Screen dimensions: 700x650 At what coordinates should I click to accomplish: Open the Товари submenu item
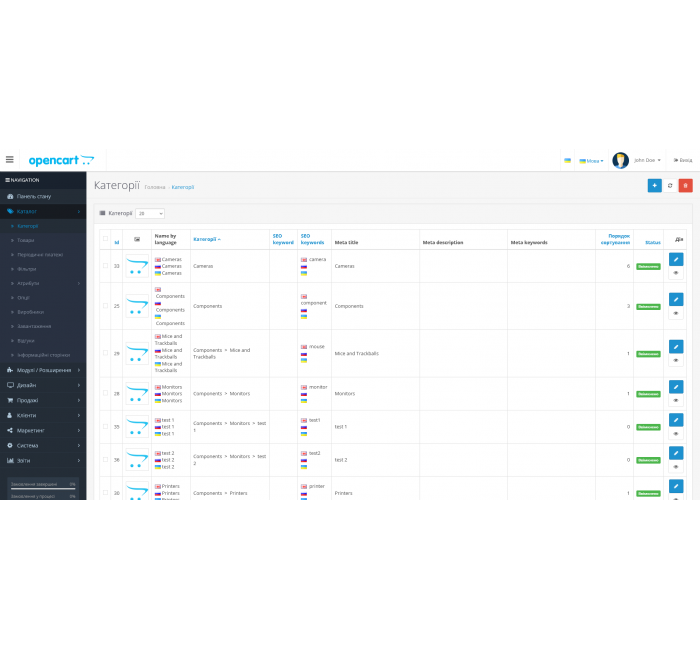click(43, 240)
